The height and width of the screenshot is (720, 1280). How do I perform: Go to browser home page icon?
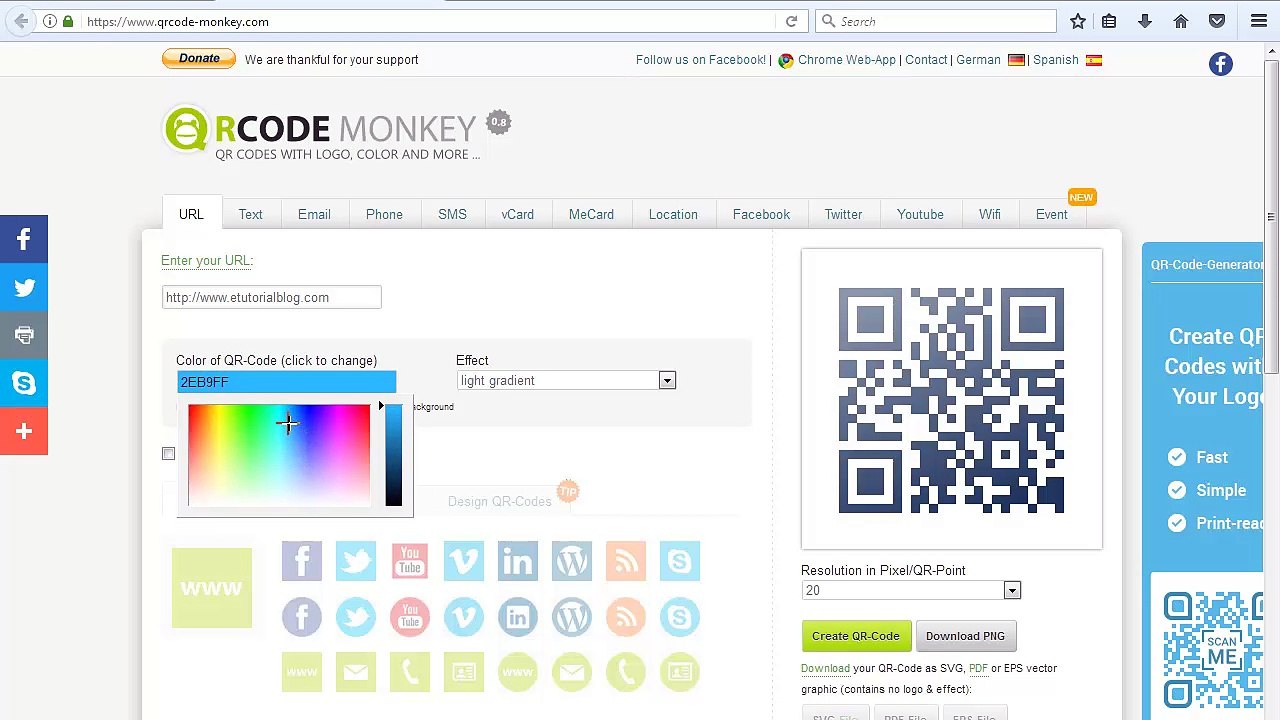[x=1181, y=21]
